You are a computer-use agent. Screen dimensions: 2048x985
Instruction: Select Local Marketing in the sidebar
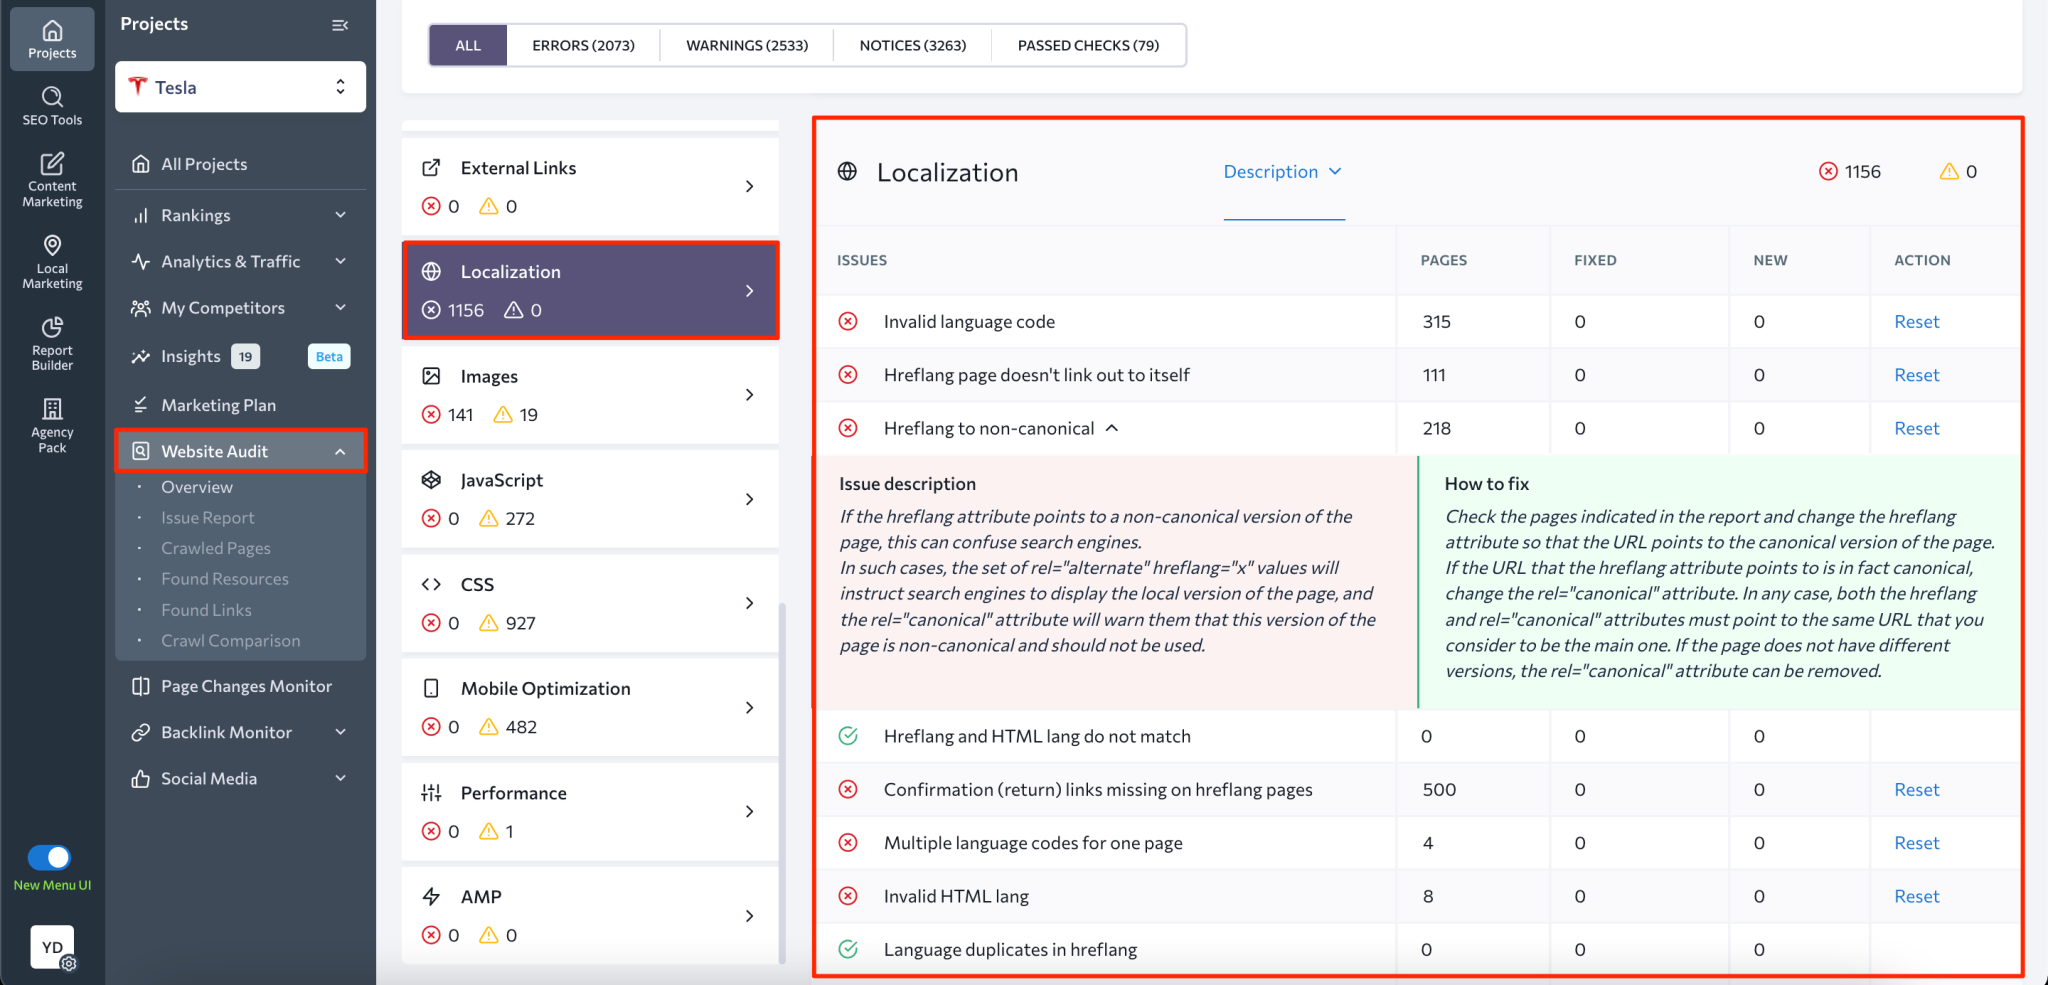51,260
